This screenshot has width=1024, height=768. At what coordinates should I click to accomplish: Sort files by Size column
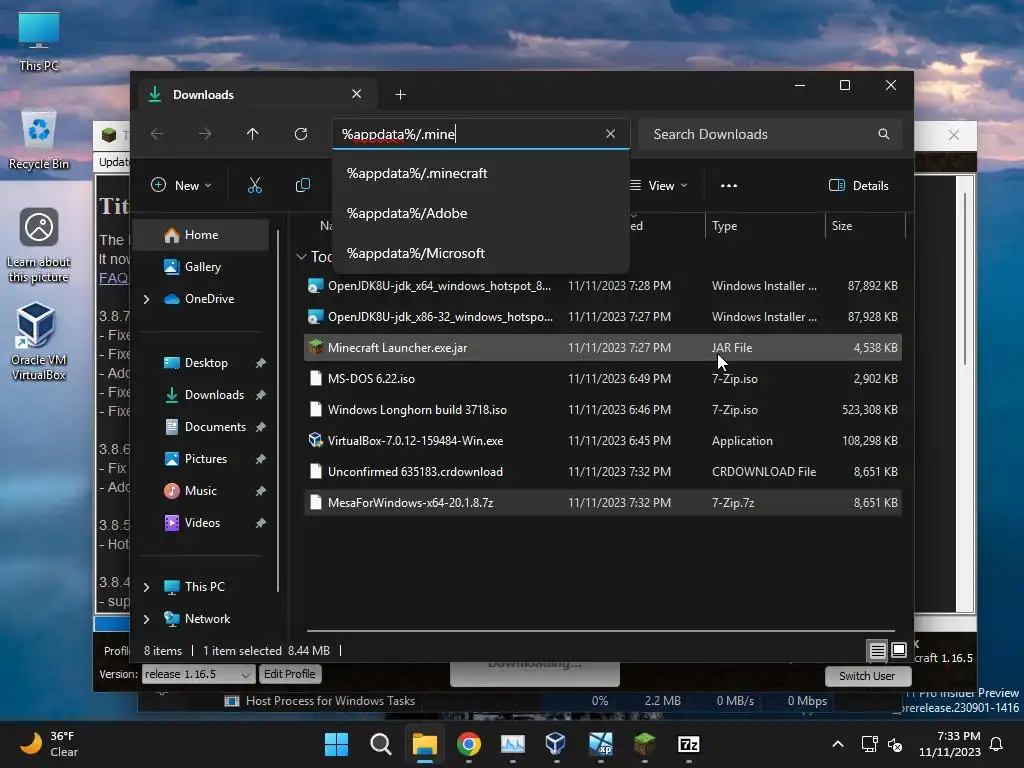[865, 226]
